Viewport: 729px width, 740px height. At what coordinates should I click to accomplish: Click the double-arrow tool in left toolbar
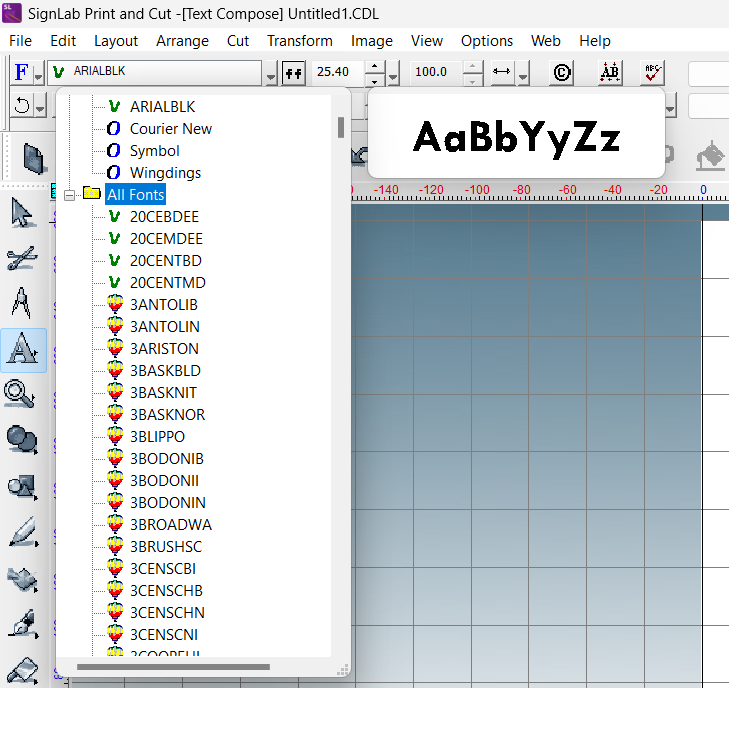tap(22, 579)
